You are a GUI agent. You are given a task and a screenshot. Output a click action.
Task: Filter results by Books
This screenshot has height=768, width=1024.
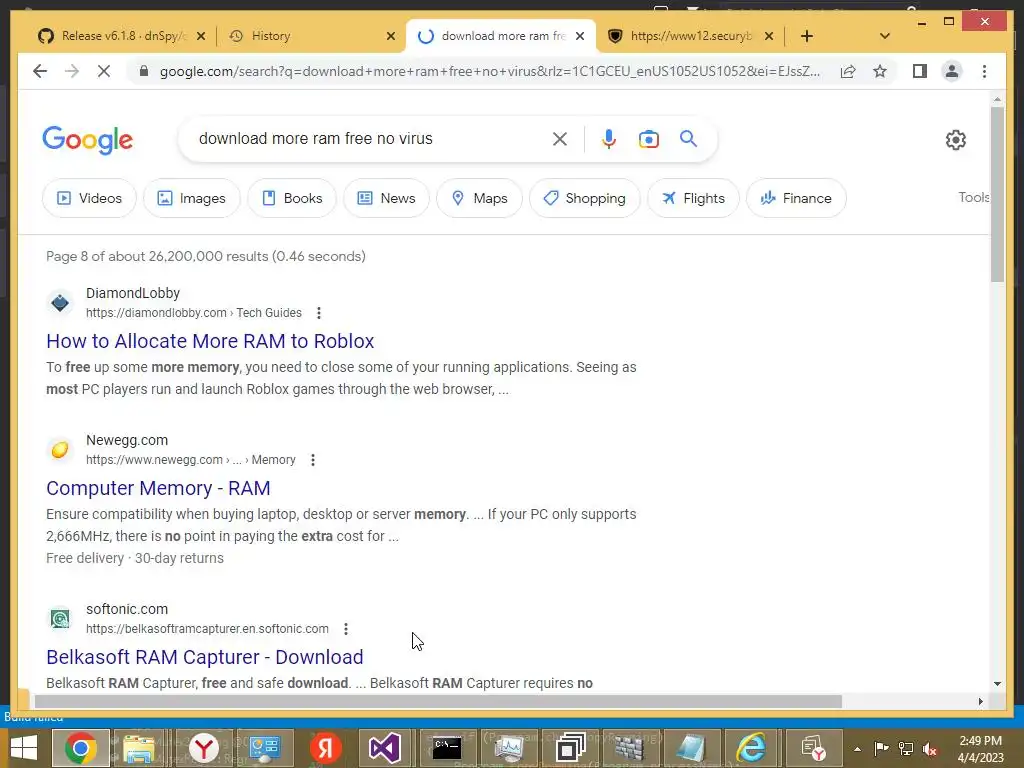pos(292,198)
